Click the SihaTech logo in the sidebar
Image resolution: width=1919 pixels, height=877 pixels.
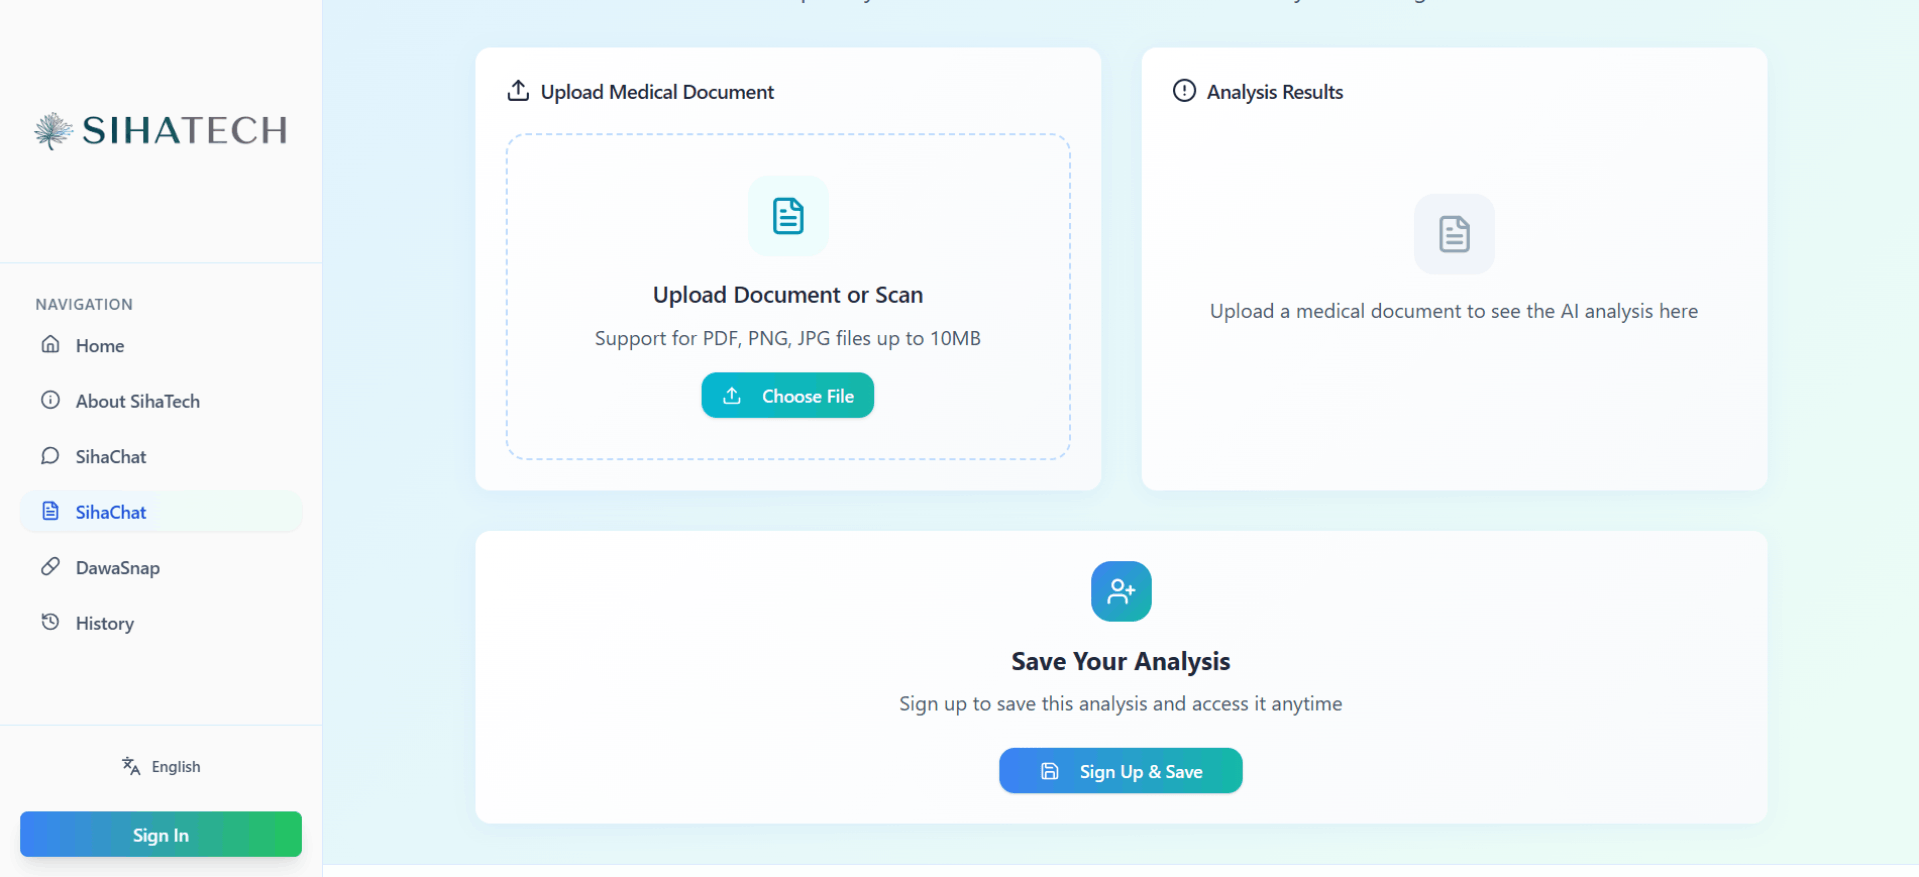tap(160, 130)
